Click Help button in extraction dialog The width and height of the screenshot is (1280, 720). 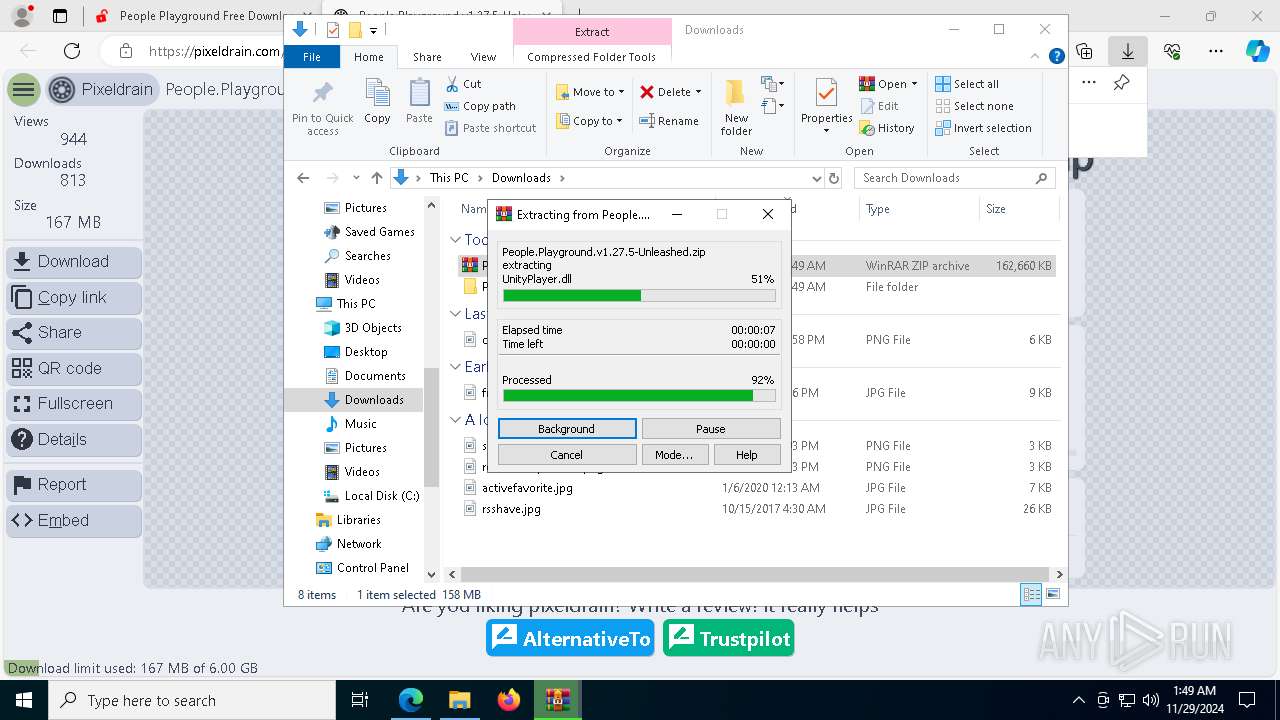pos(747,455)
